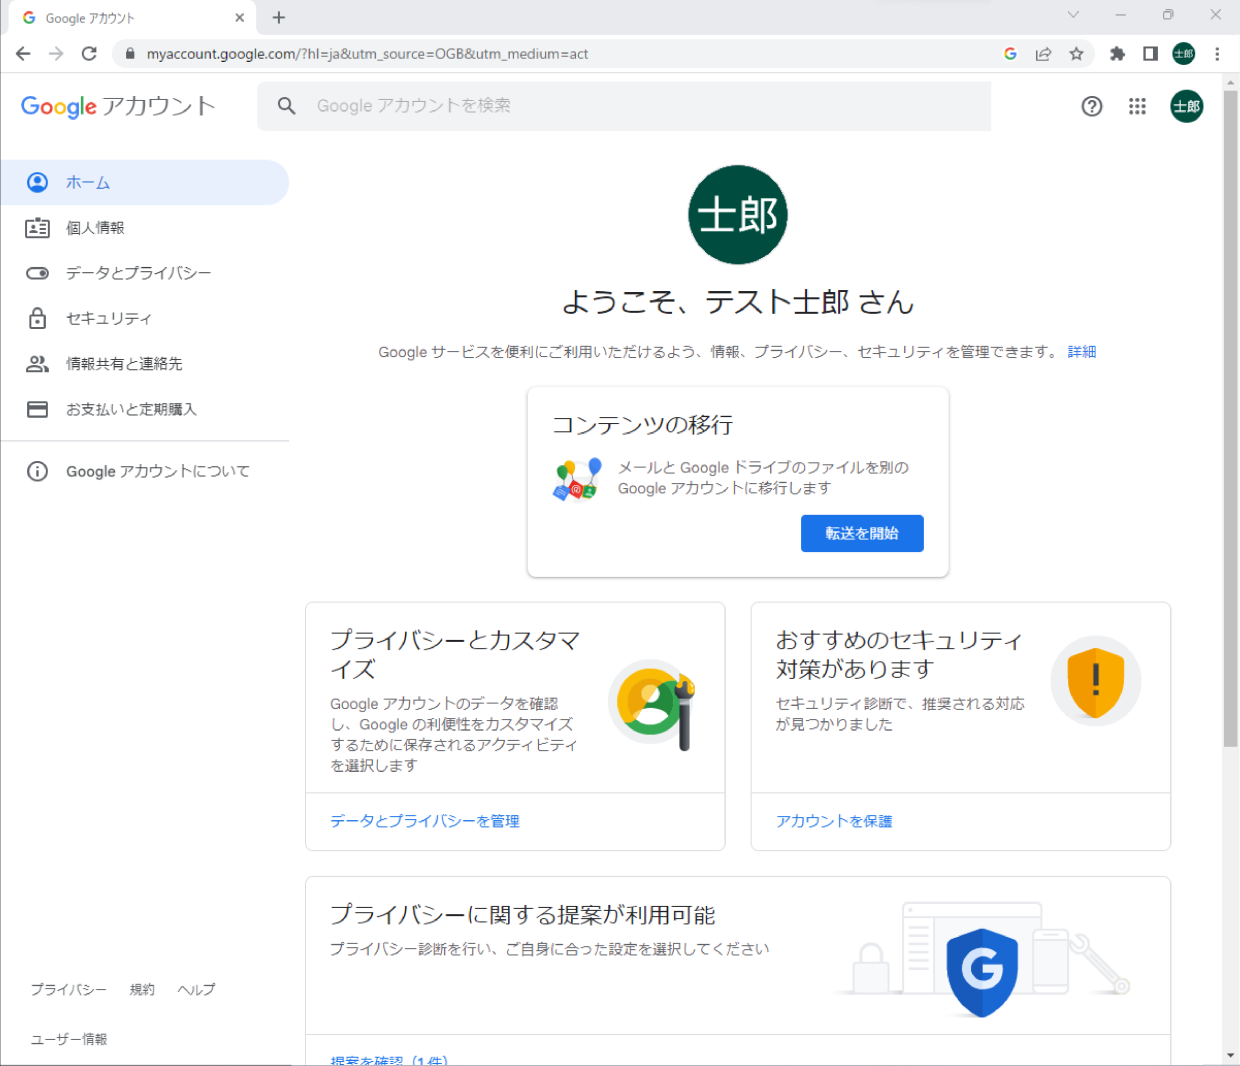Click the share page icon in address bar

pos(1043,54)
